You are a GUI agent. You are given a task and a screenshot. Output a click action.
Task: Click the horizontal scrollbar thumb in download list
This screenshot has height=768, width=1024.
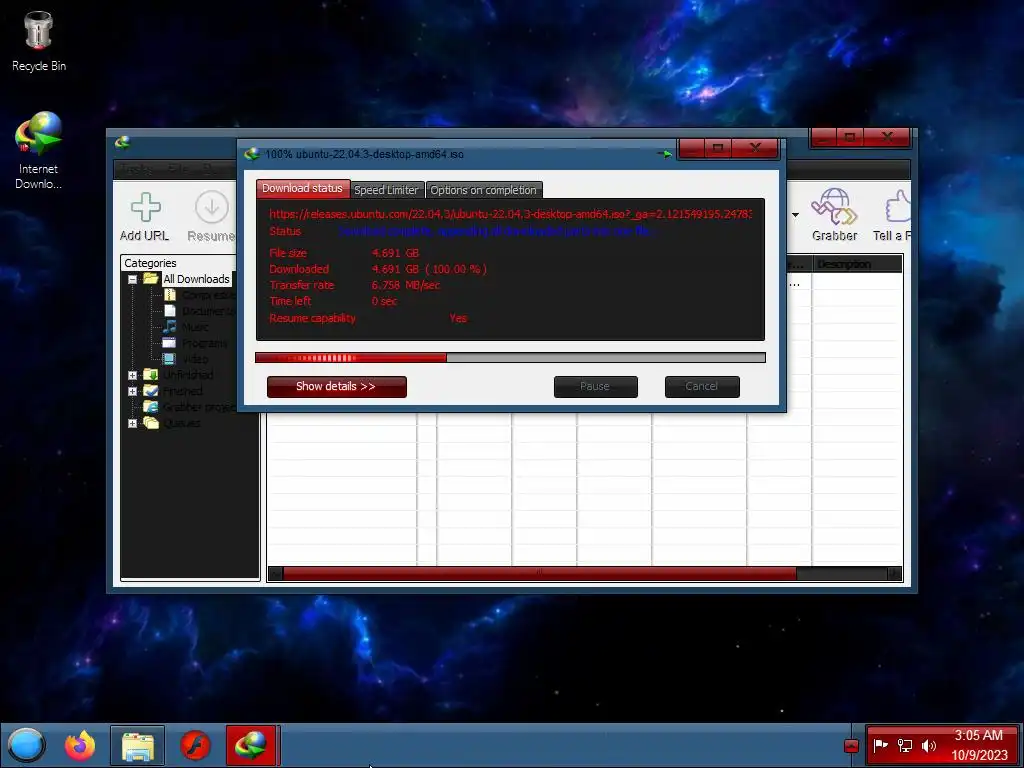coord(539,573)
